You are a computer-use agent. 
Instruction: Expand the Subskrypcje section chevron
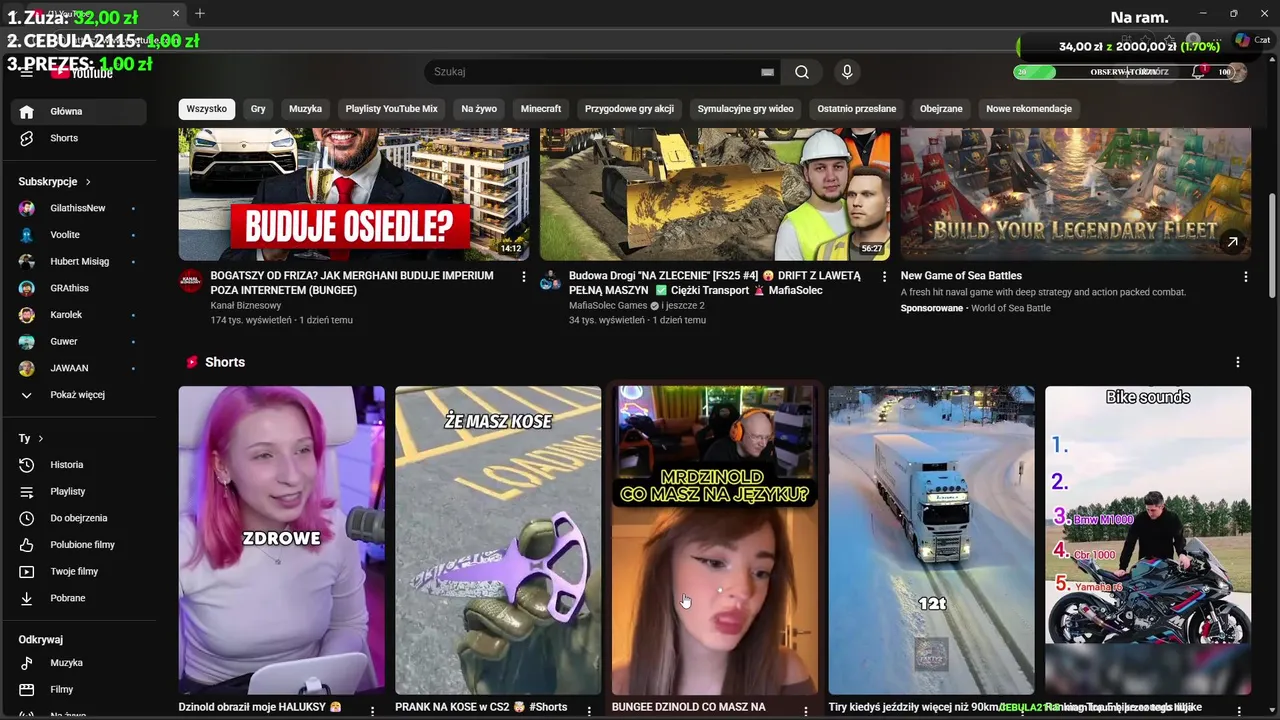click(x=88, y=182)
